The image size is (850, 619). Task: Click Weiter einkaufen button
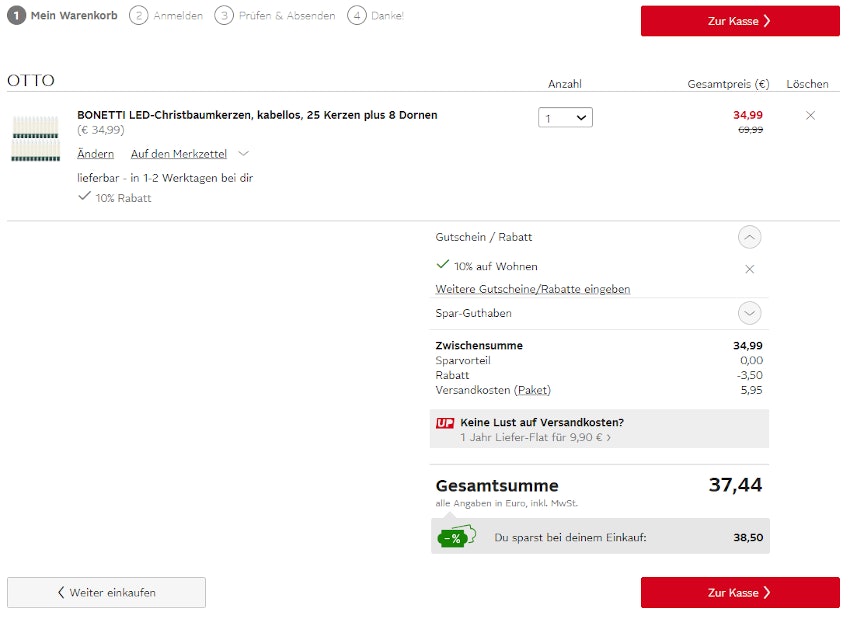[106, 592]
